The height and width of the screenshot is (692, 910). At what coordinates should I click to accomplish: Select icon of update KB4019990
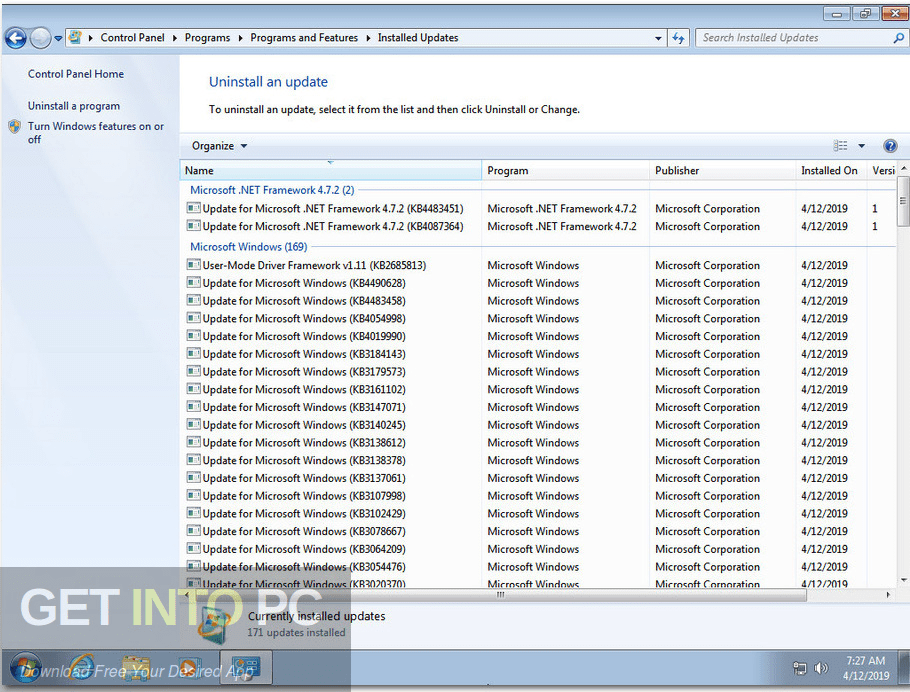point(193,336)
